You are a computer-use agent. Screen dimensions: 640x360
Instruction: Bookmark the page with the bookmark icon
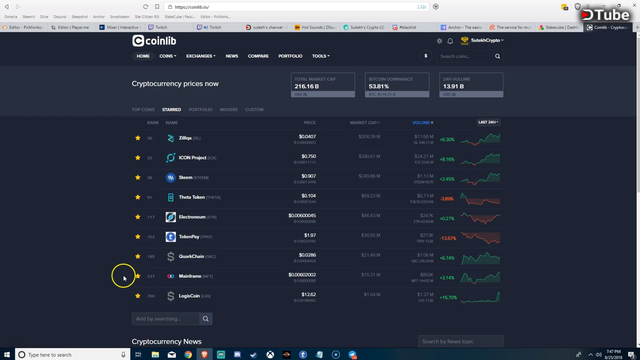click(157, 7)
